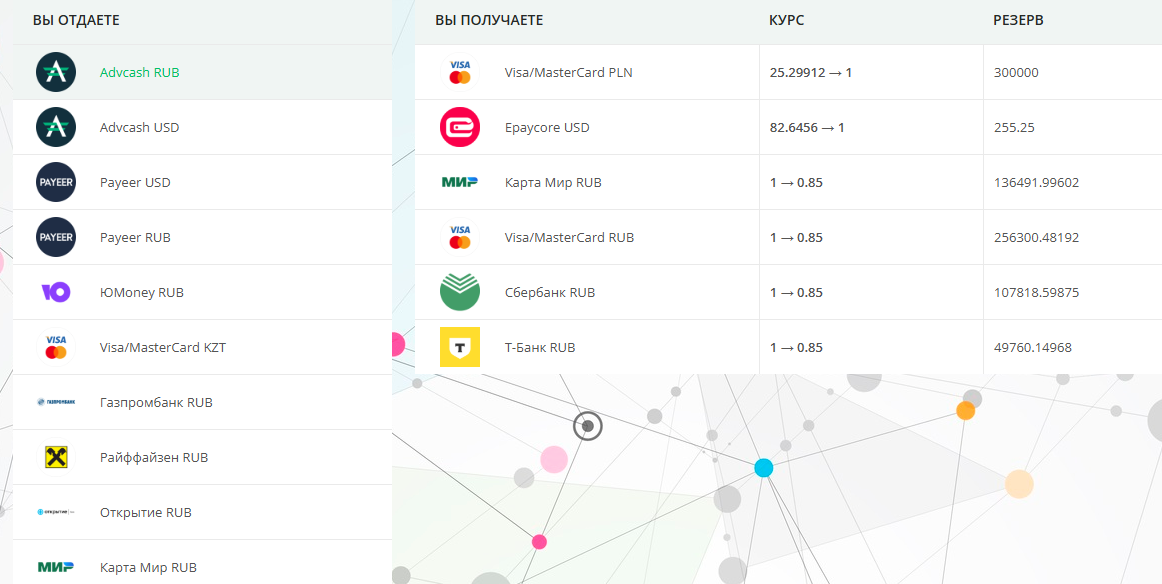Select Райффайзен RUB in give list
The width and height of the screenshot is (1162, 584).
point(202,457)
